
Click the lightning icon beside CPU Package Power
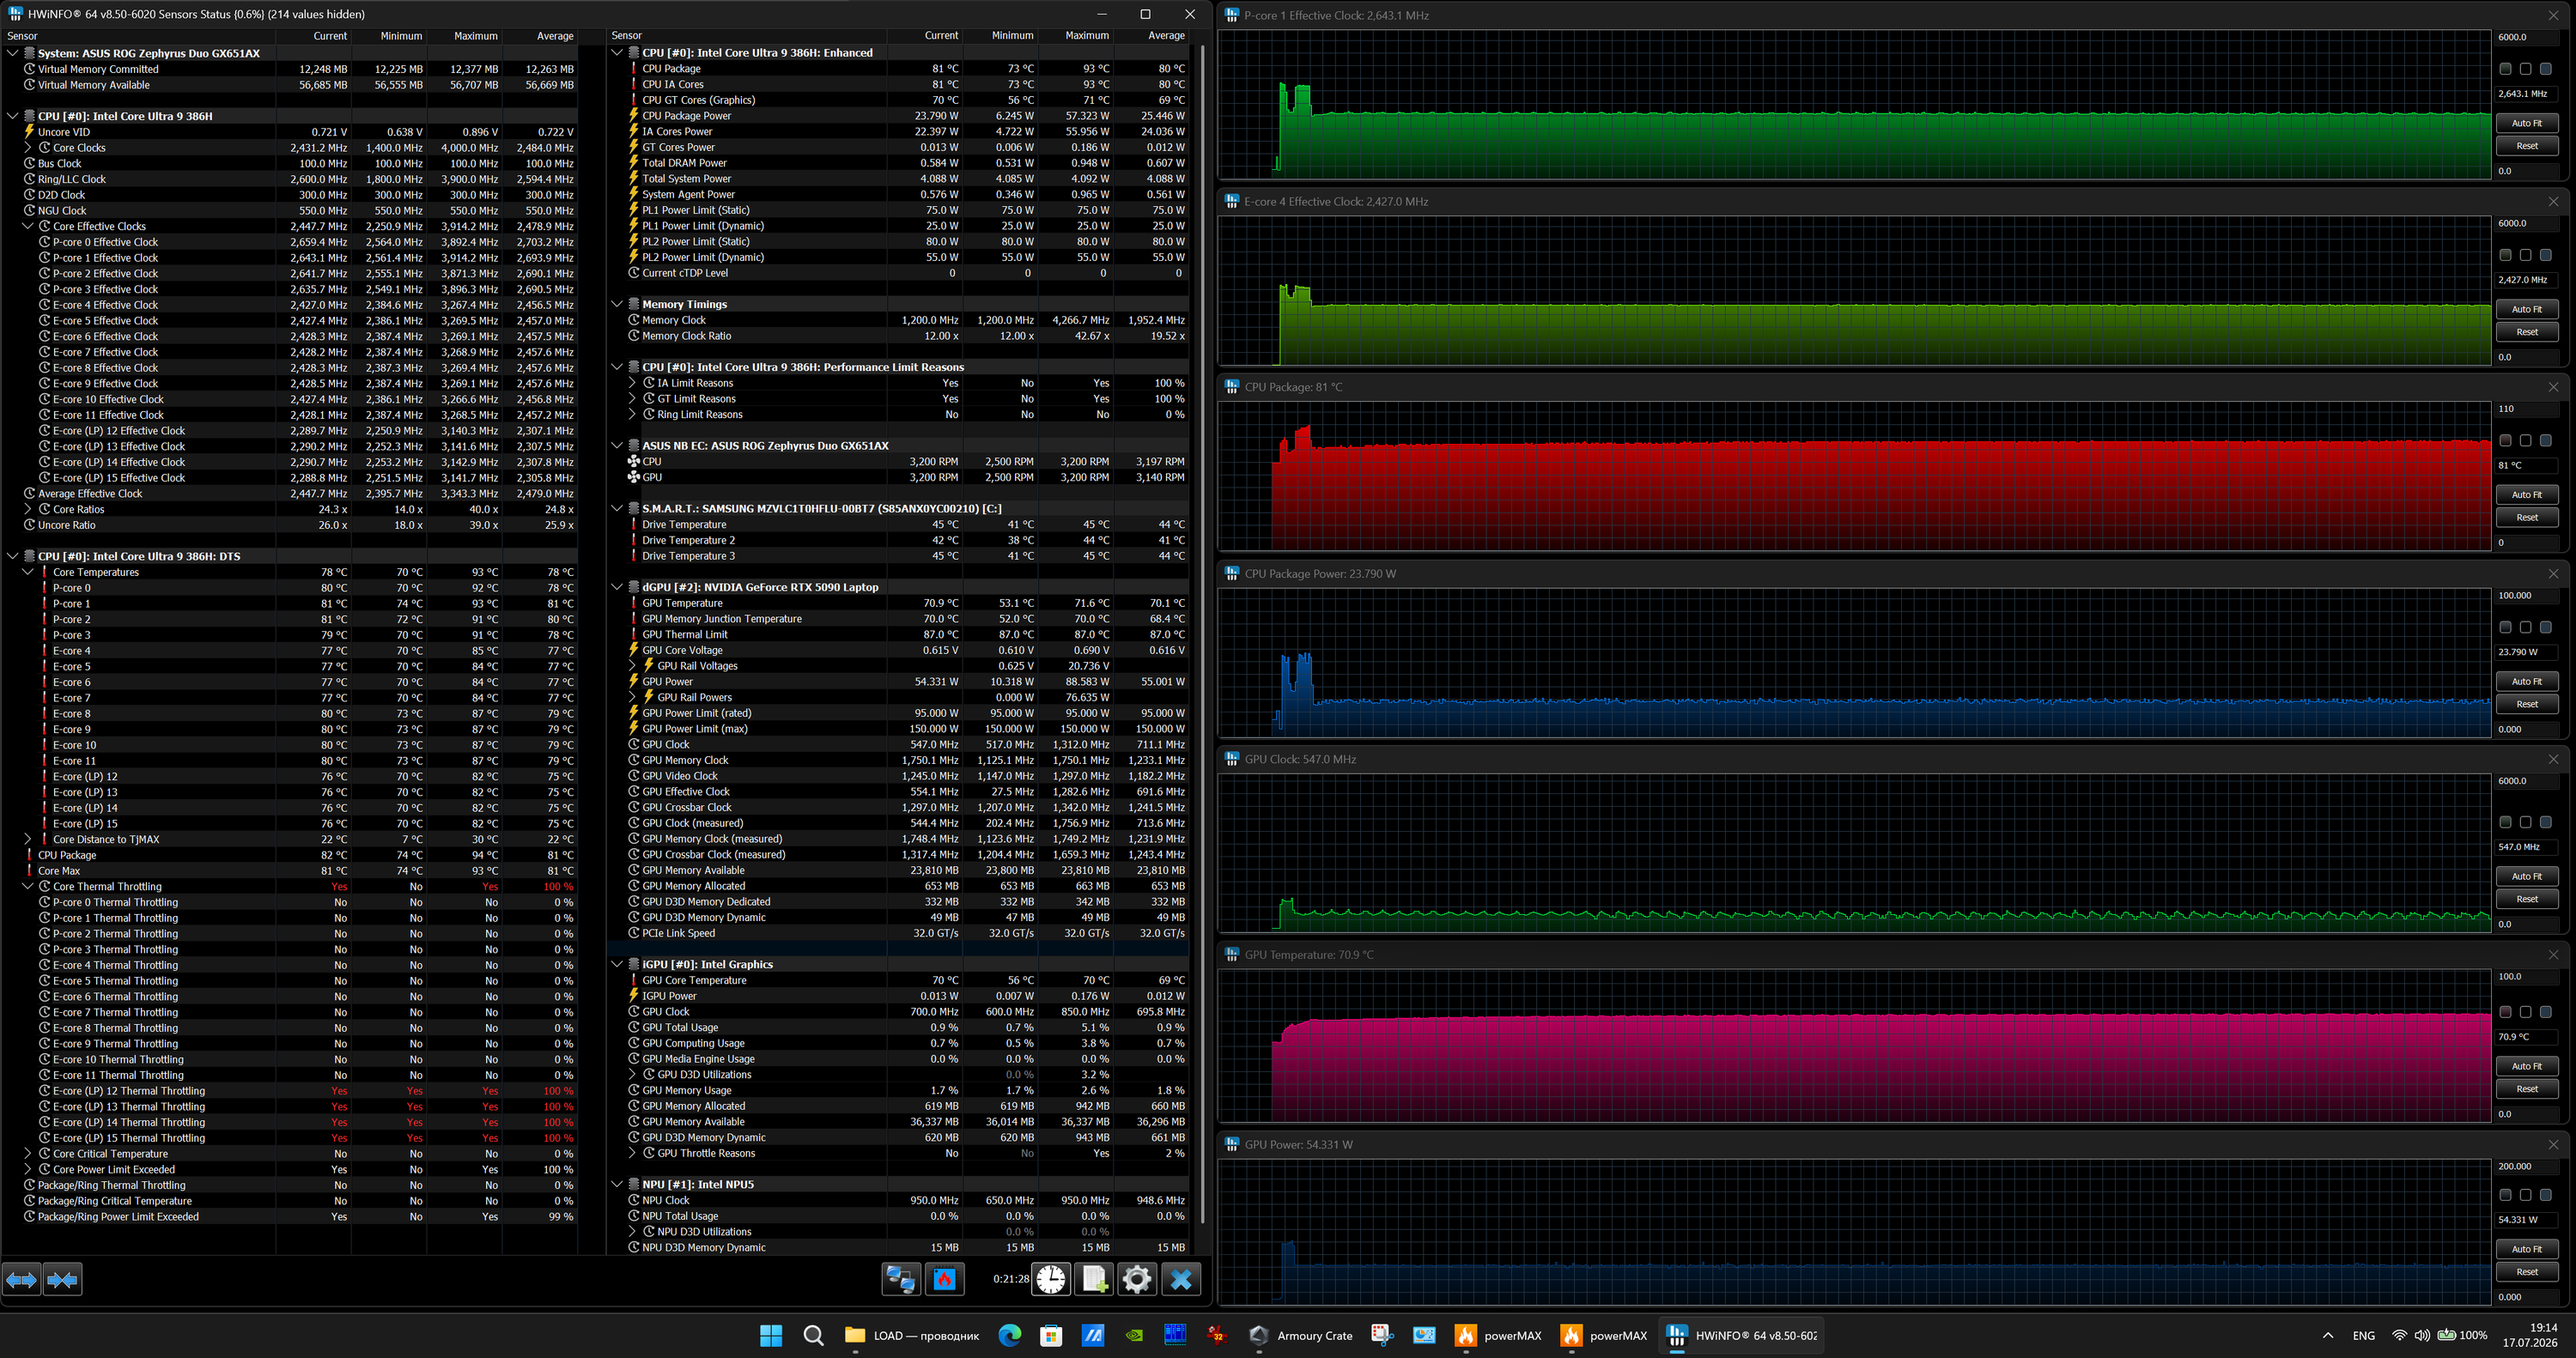(633, 116)
